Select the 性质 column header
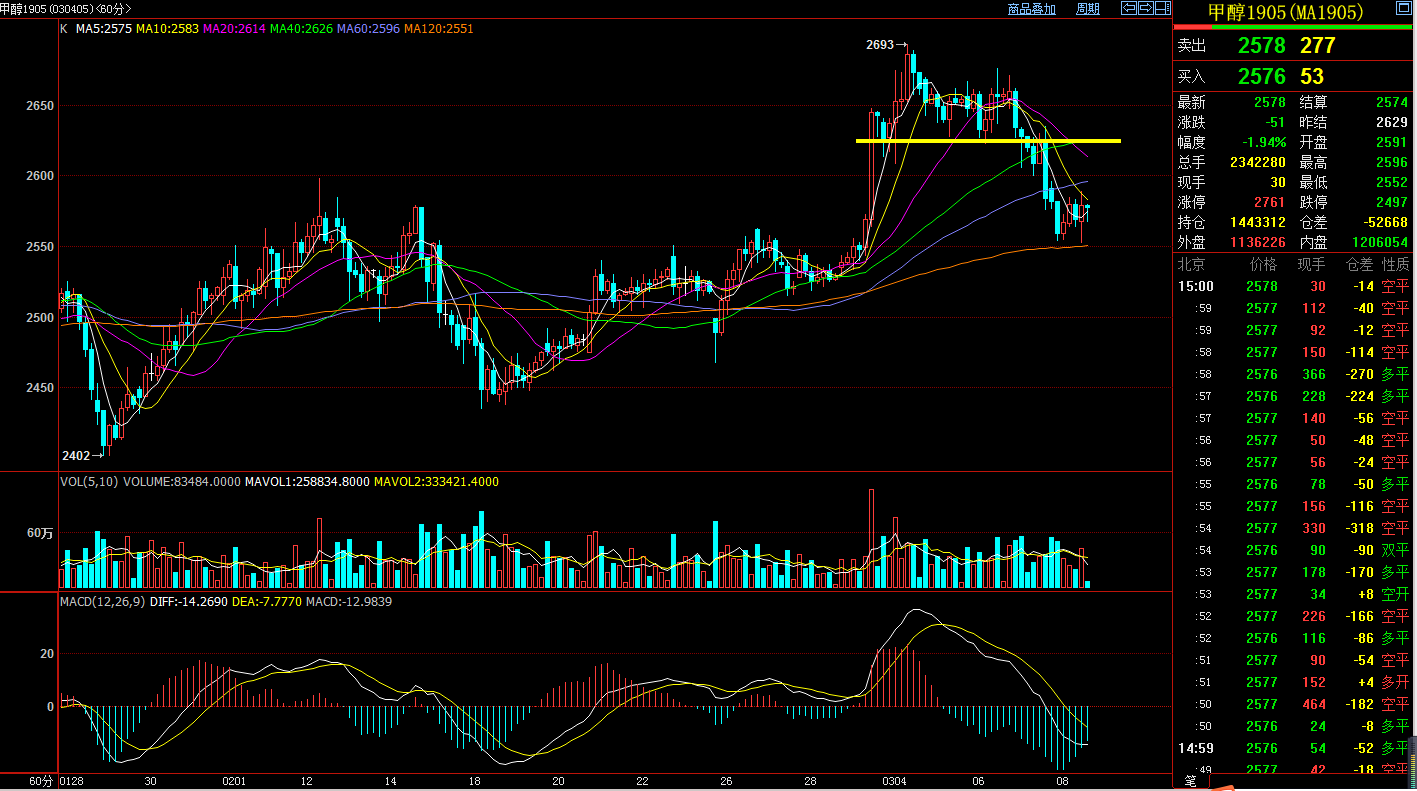 (x=1396, y=265)
